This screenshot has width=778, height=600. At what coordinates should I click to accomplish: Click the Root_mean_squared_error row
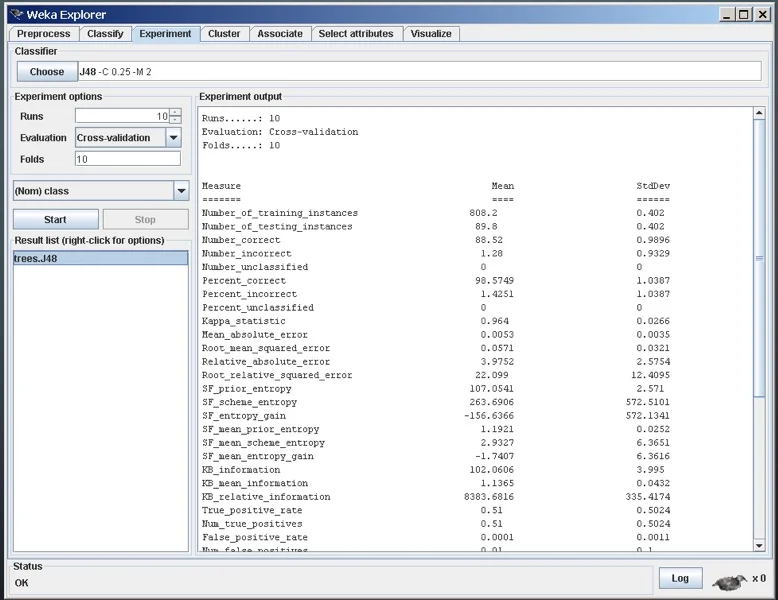(436, 348)
